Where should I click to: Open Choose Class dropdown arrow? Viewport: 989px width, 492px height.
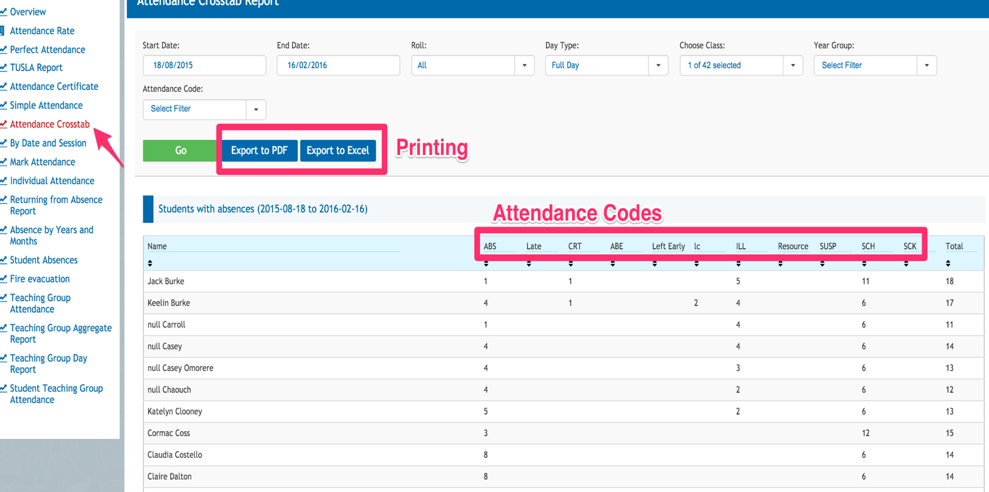point(793,66)
